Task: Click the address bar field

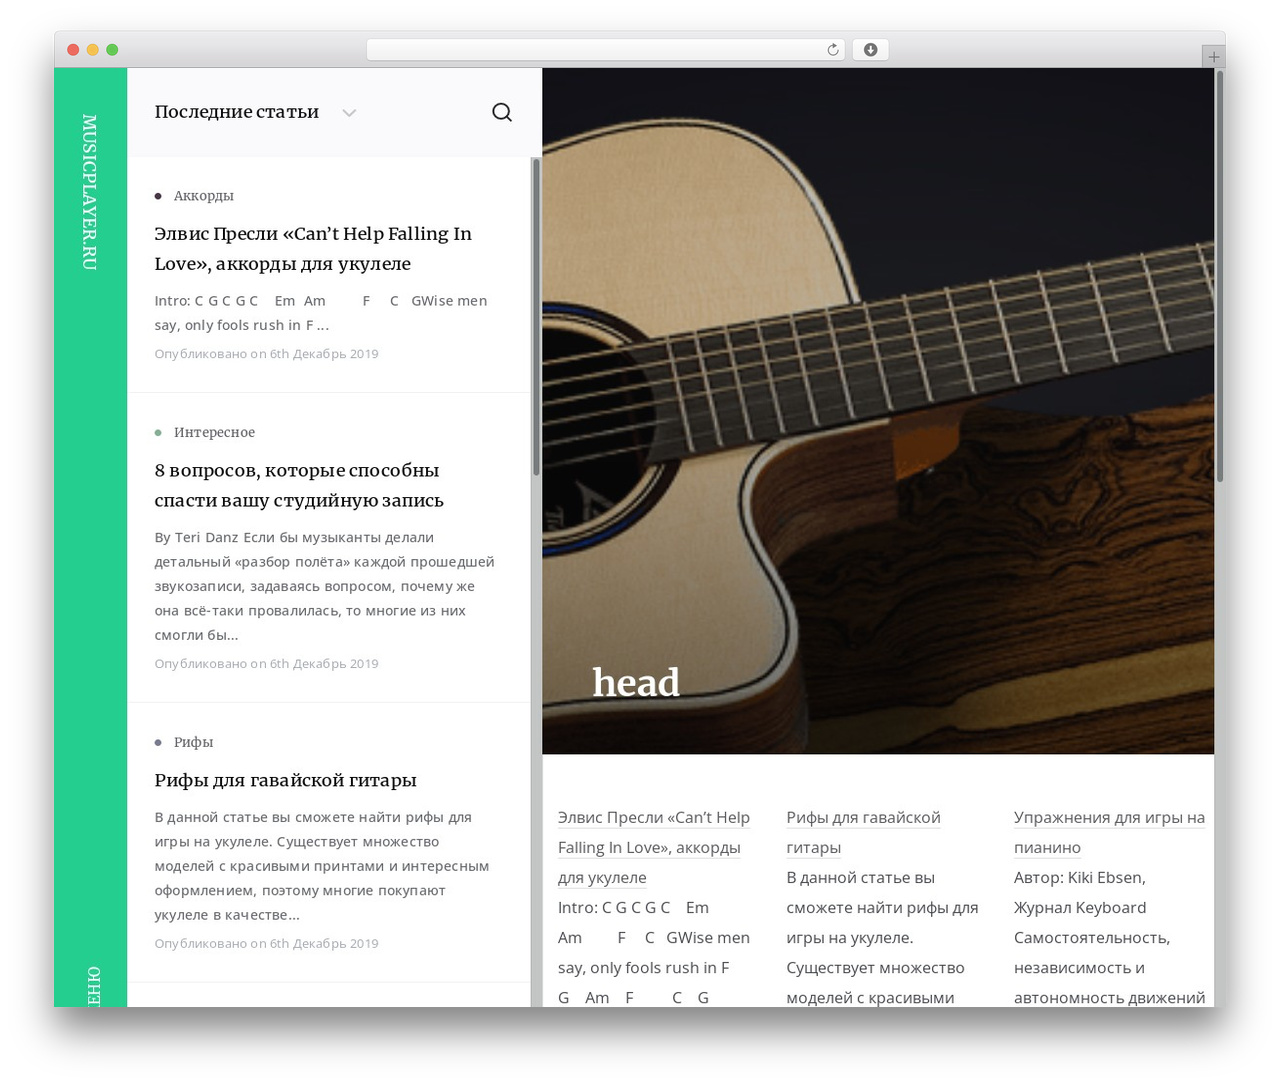Action: click(x=605, y=50)
